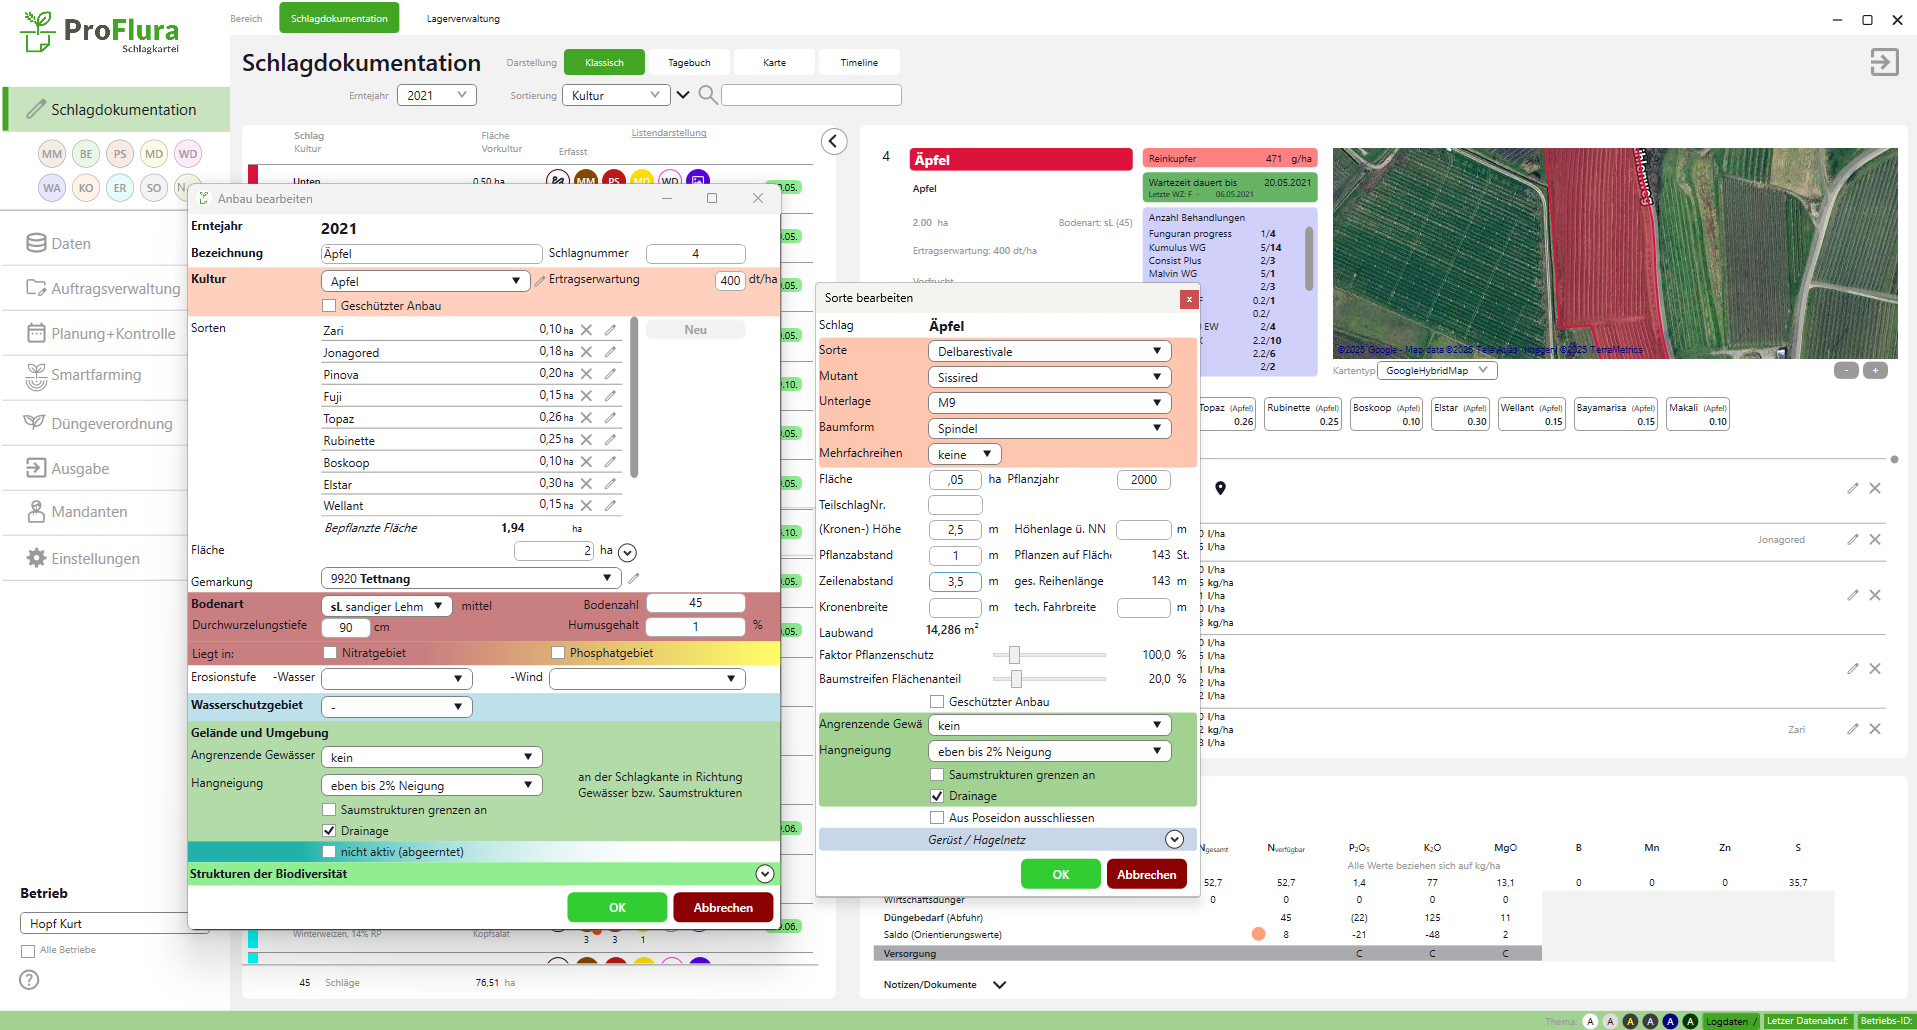Screen dimensions: 1917x1030
Task: Click Abbrechen in Sorte bearbeiten dialog
Action: [x=1146, y=874]
